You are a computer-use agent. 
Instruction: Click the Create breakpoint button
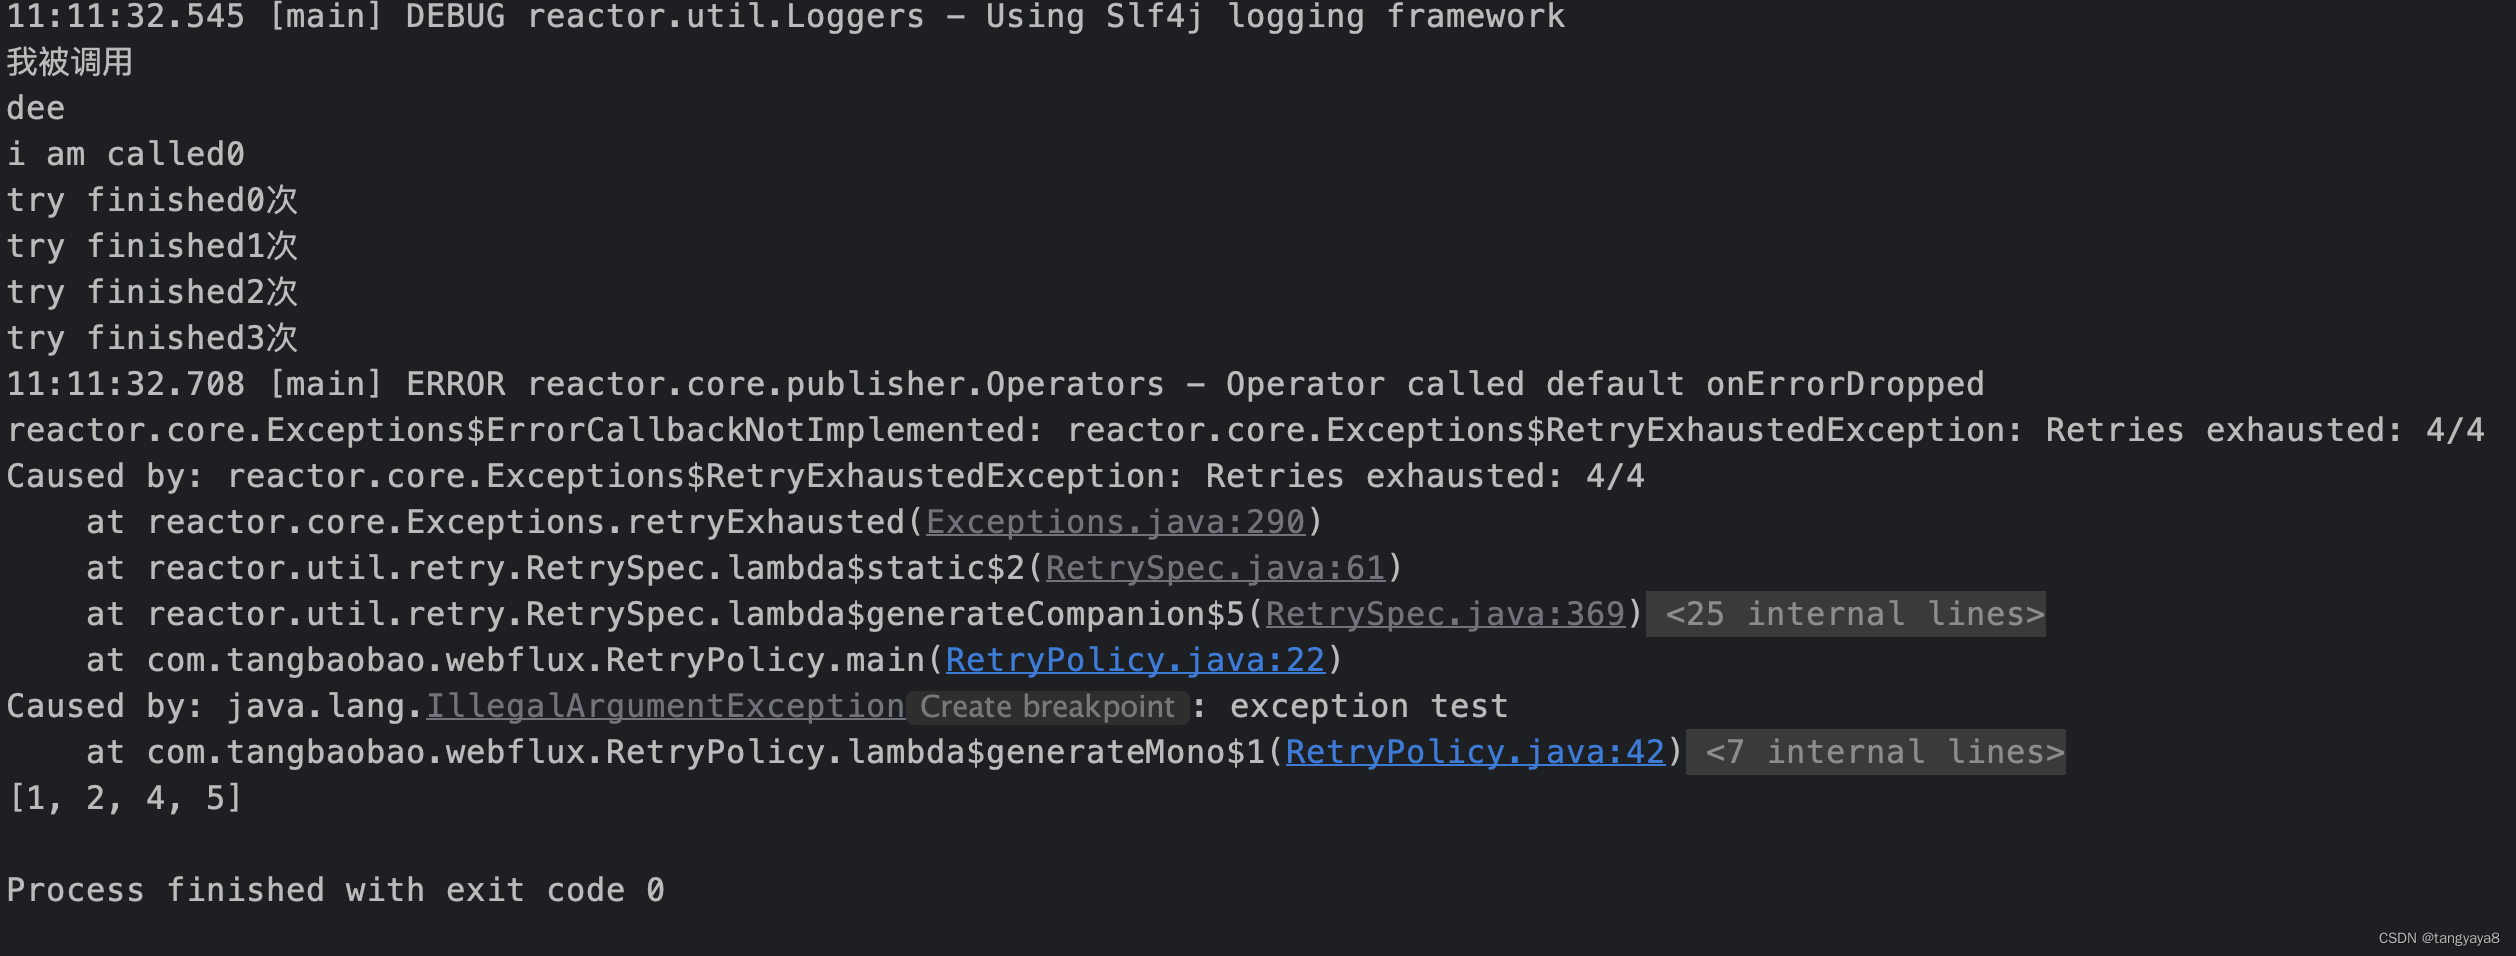[x=1047, y=707]
